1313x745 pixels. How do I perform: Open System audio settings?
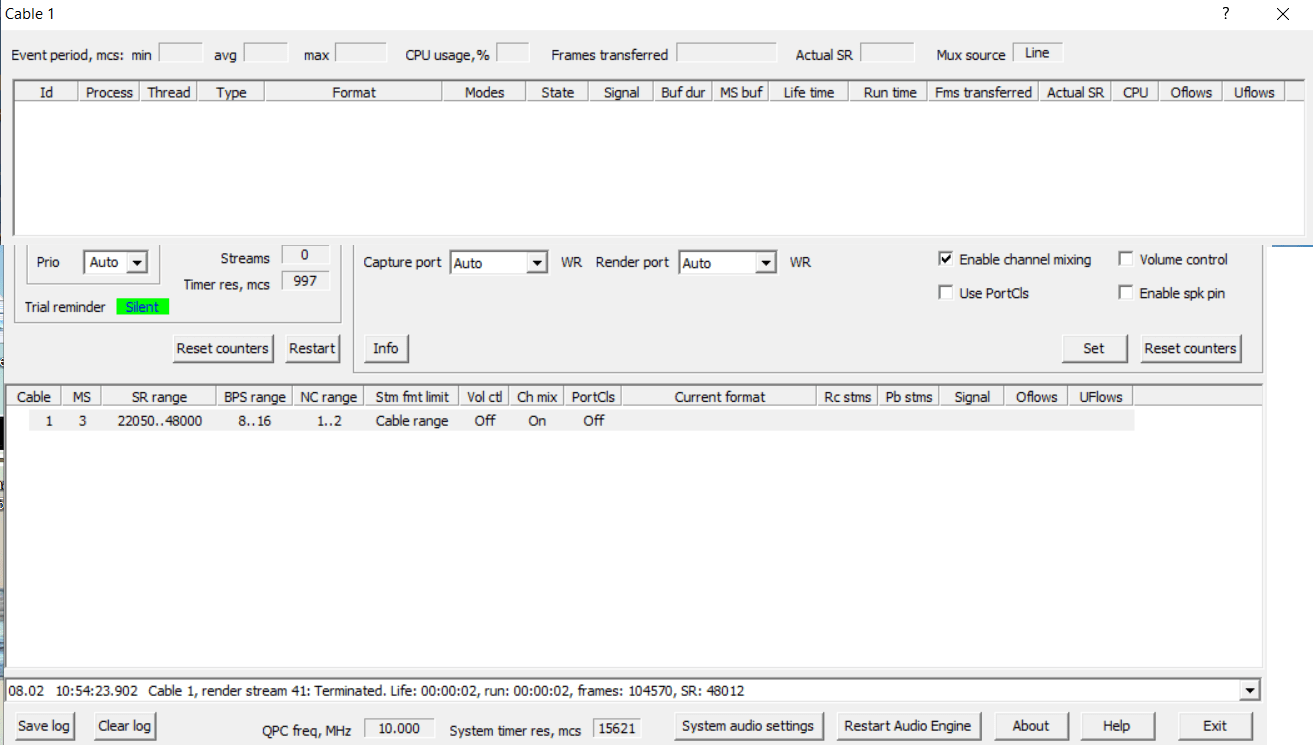tap(748, 725)
